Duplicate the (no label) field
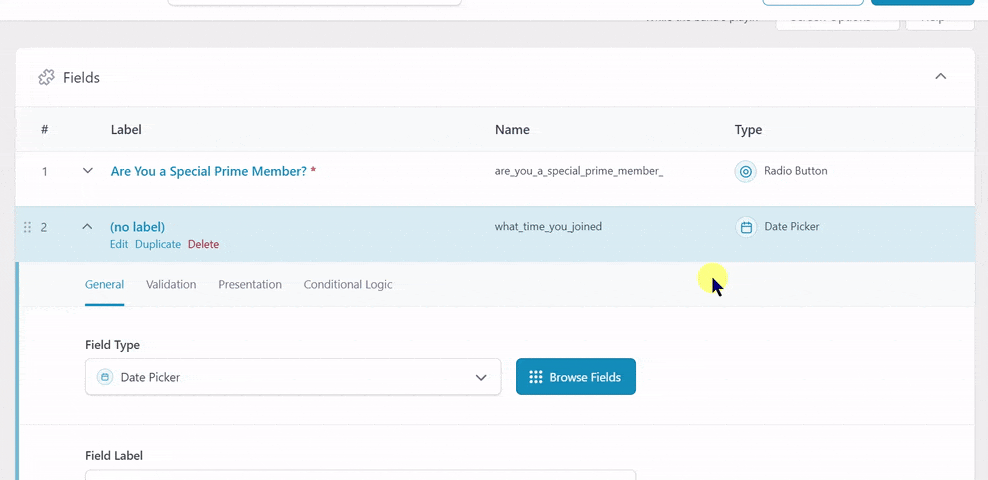The height and width of the screenshot is (480, 988). point(158,244)
